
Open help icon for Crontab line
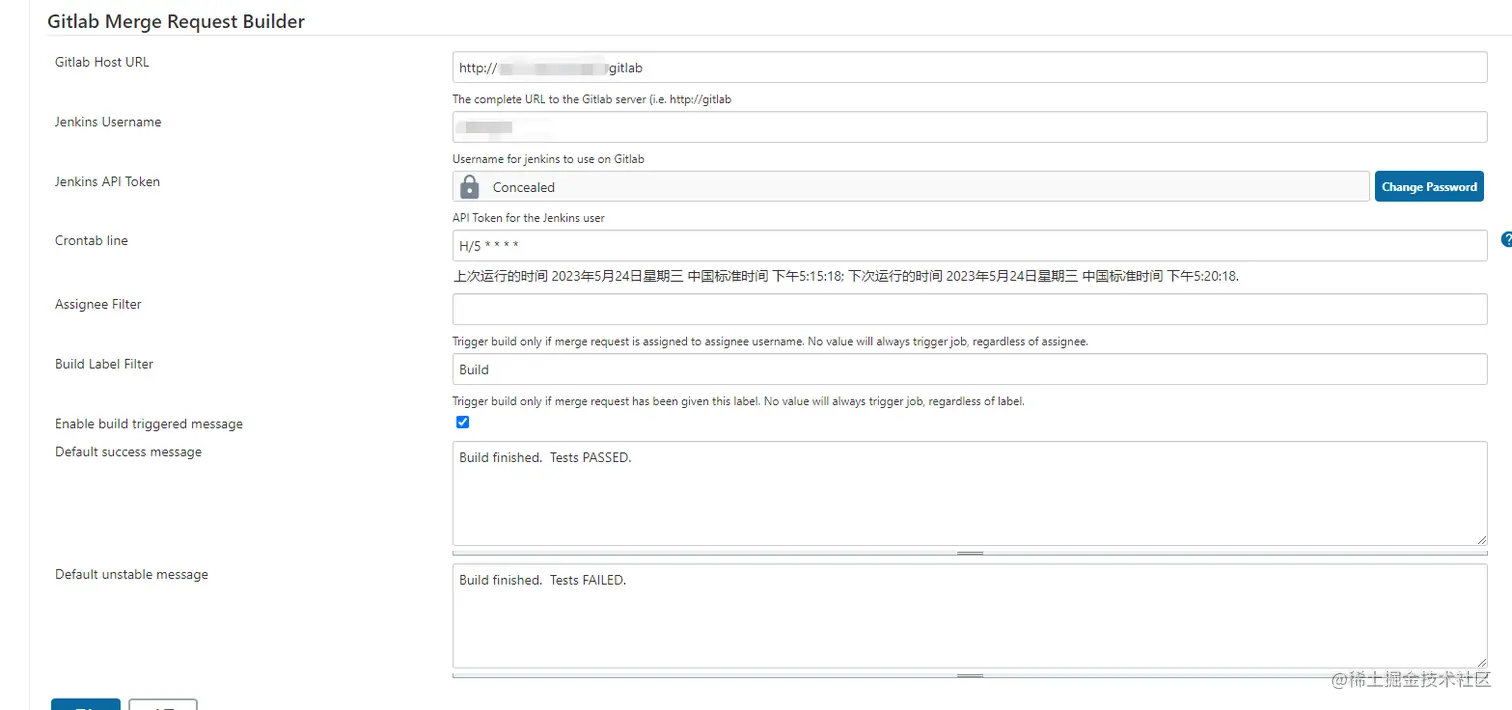1506,240
